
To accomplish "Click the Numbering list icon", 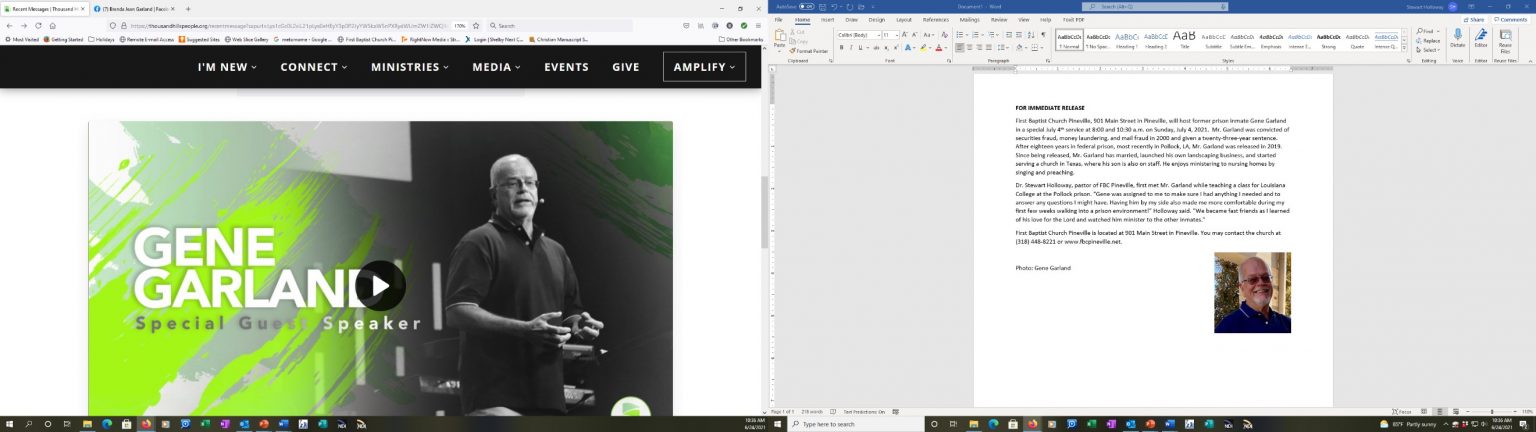I will 975,35.
